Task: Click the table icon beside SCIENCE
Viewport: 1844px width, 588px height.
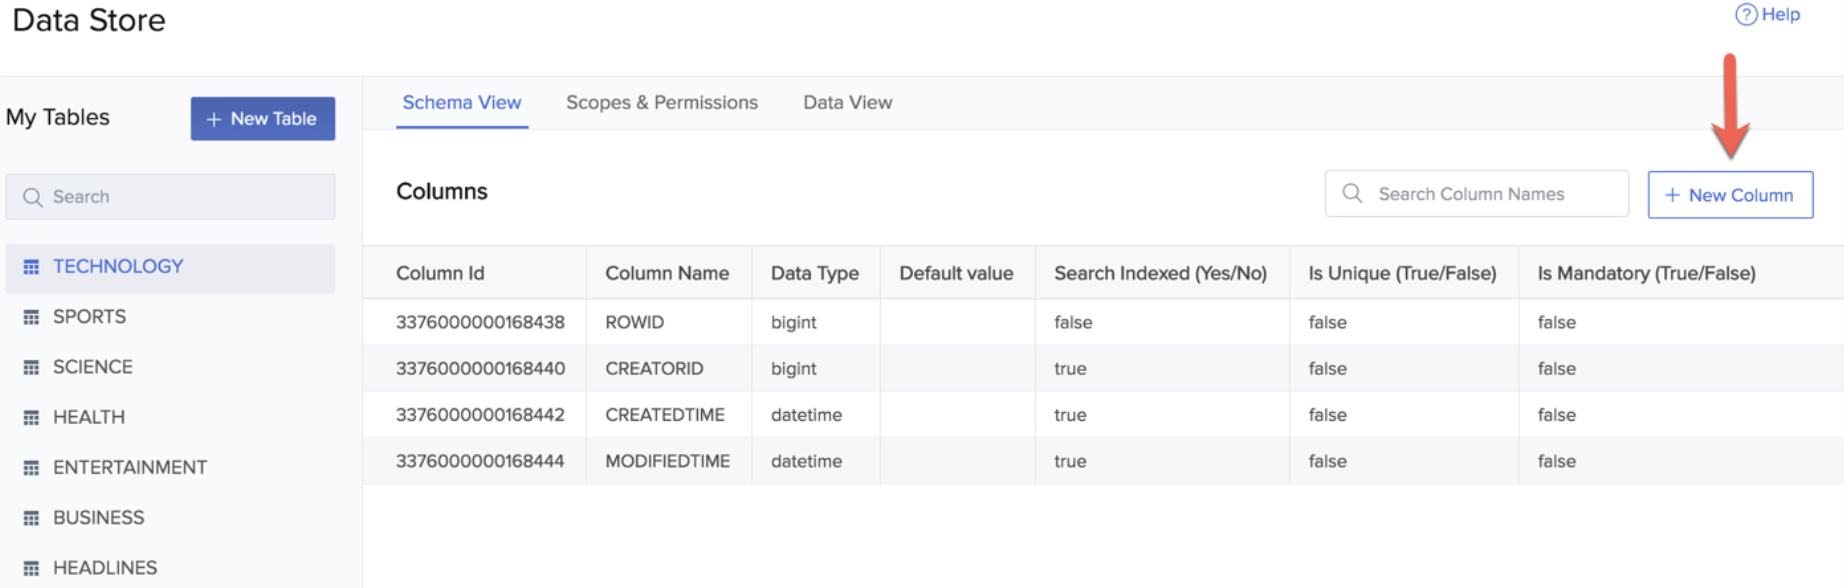Action: tap(31, 367)
